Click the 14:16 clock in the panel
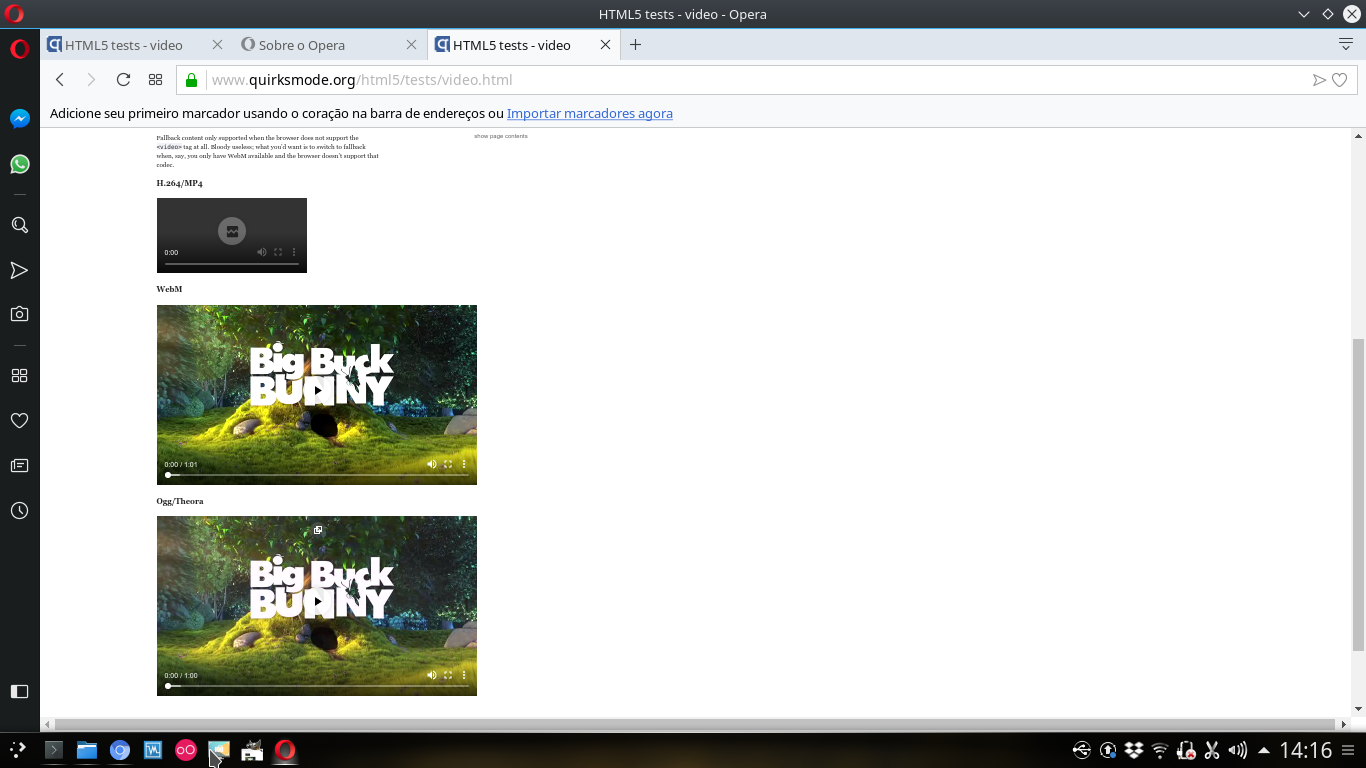The width and height of the screenshot is (1366, 768). [x=1306, y=750]
